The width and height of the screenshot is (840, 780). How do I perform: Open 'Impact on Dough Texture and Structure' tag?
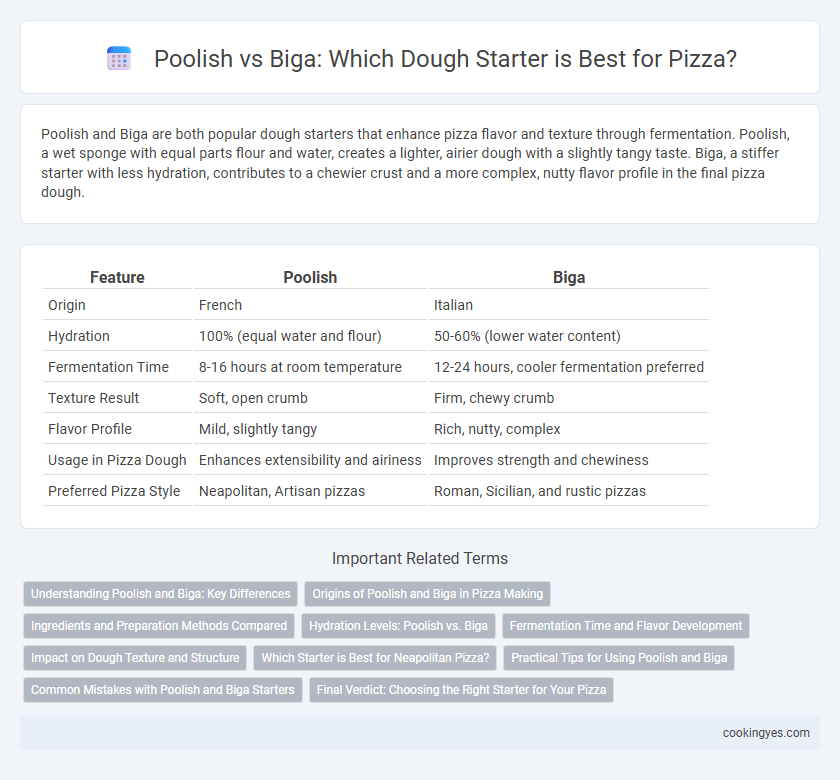click(135, 658)
